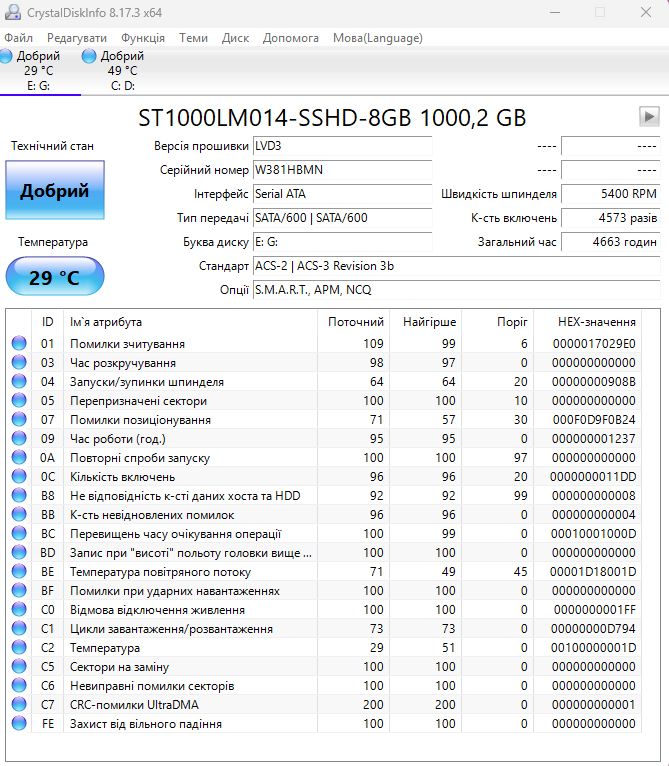Click the power on hours 4663 годин
This screenshot has height=766, width=669.
[x=610, y=242]
